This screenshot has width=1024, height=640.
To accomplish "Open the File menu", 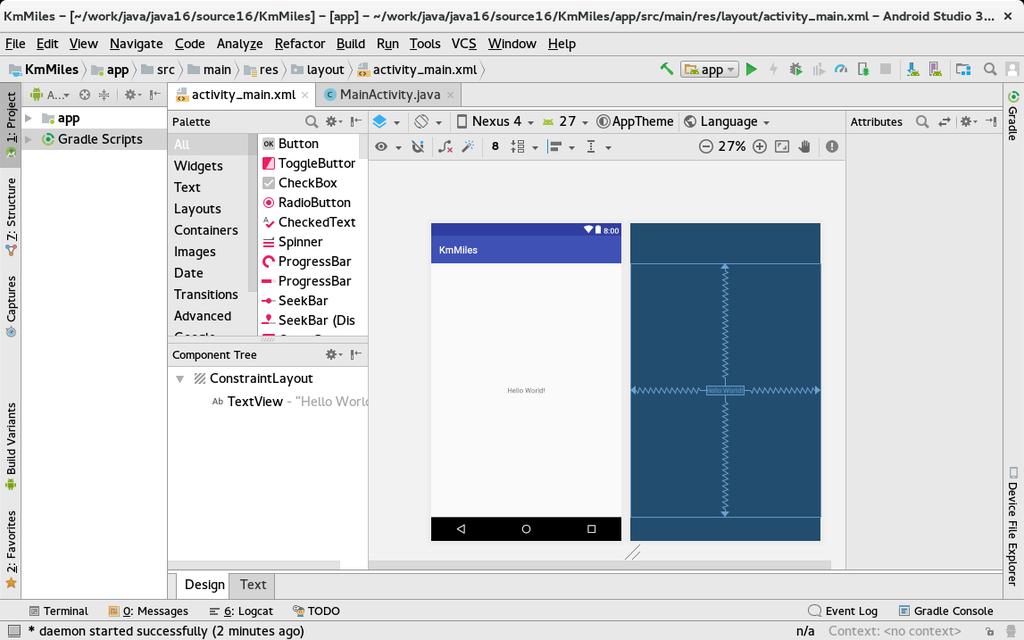I will (x=15, y=44).
